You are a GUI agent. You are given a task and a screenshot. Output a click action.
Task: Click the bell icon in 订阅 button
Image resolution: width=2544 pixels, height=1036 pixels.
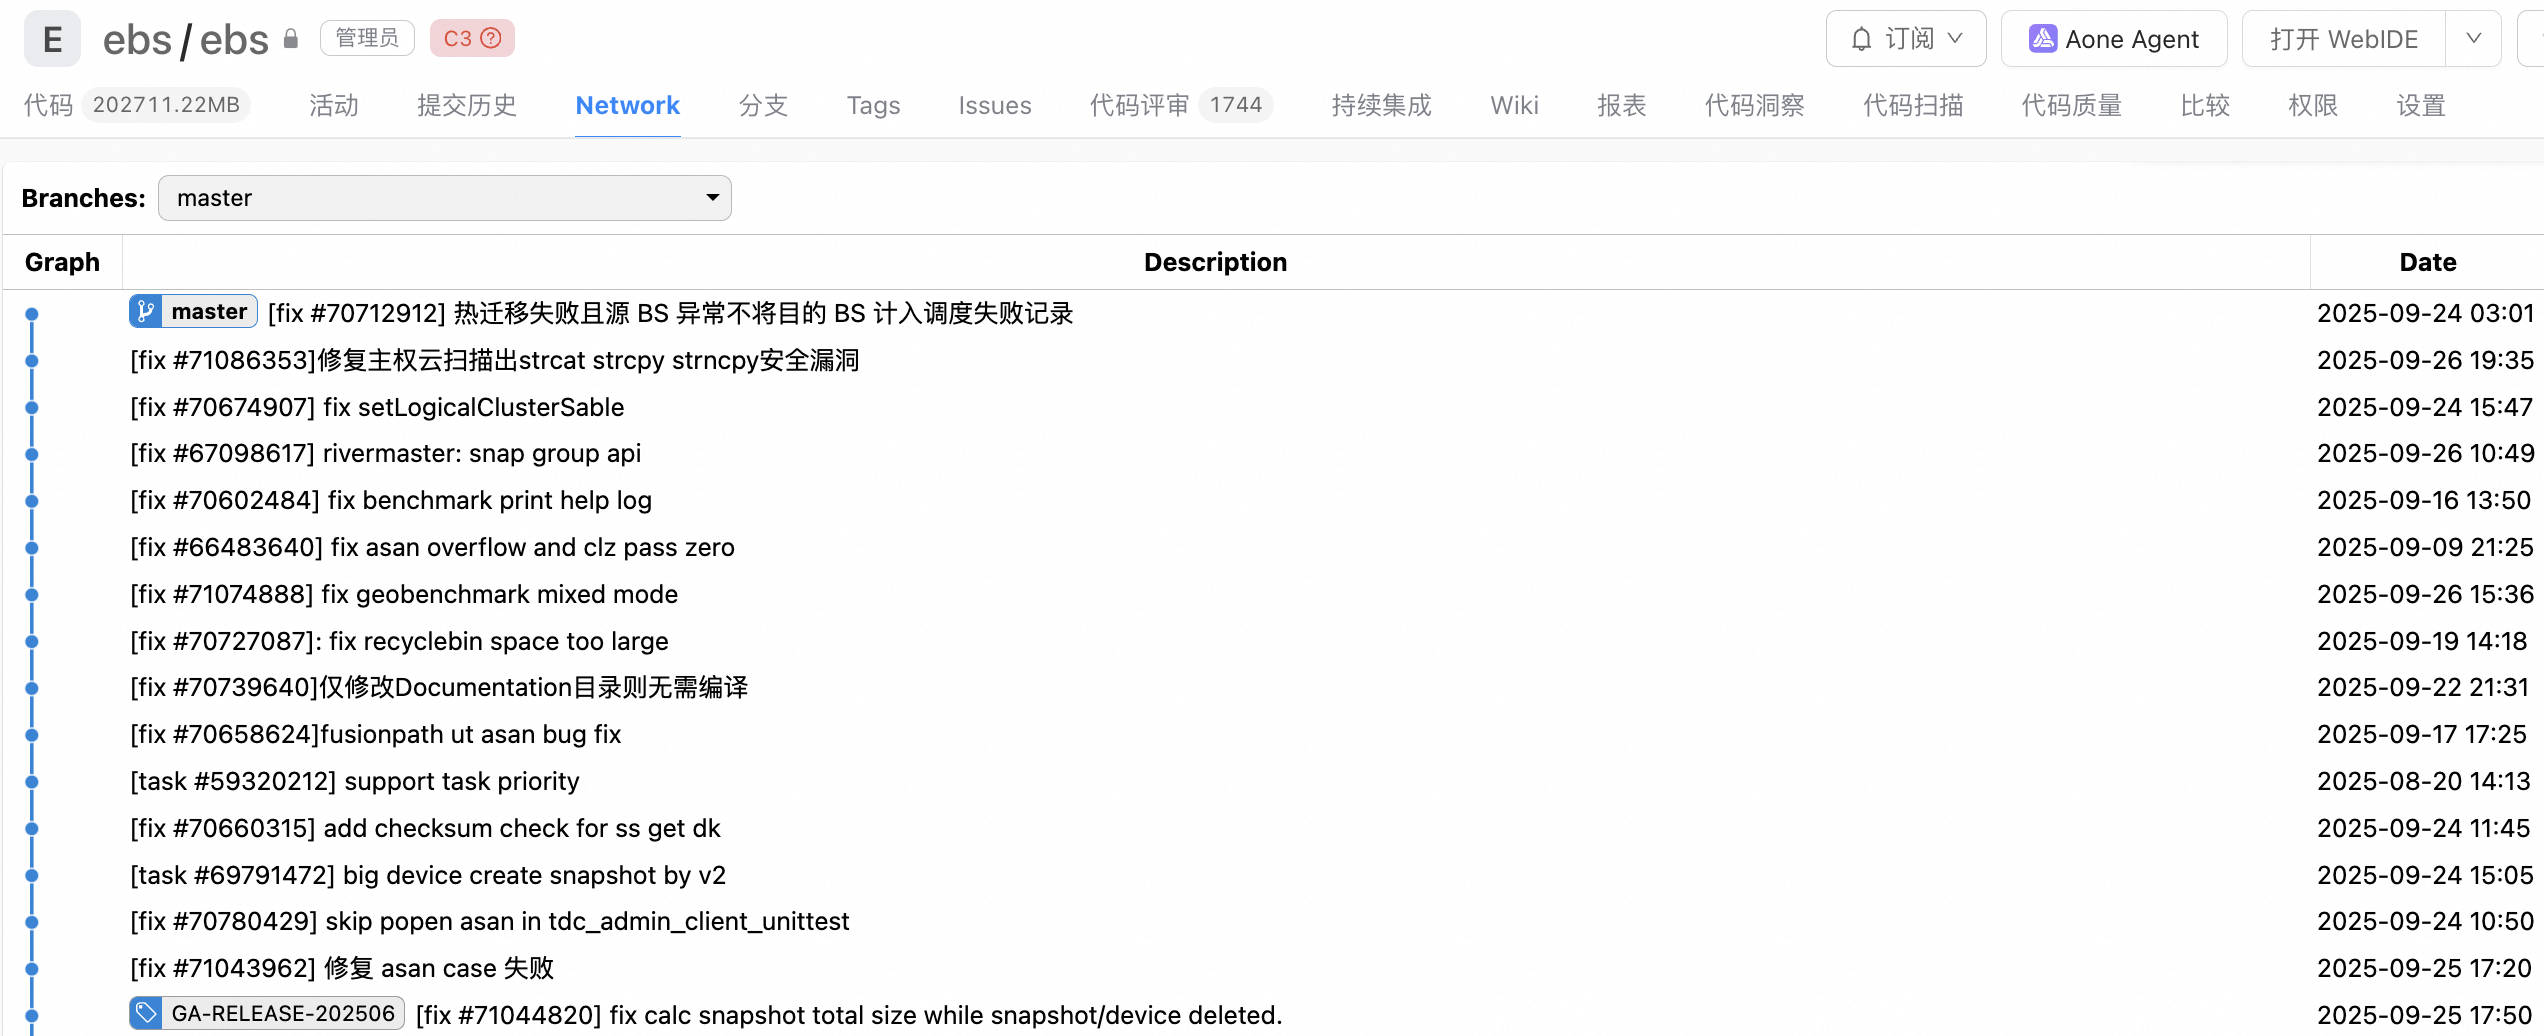click(x=1861, y=39)
